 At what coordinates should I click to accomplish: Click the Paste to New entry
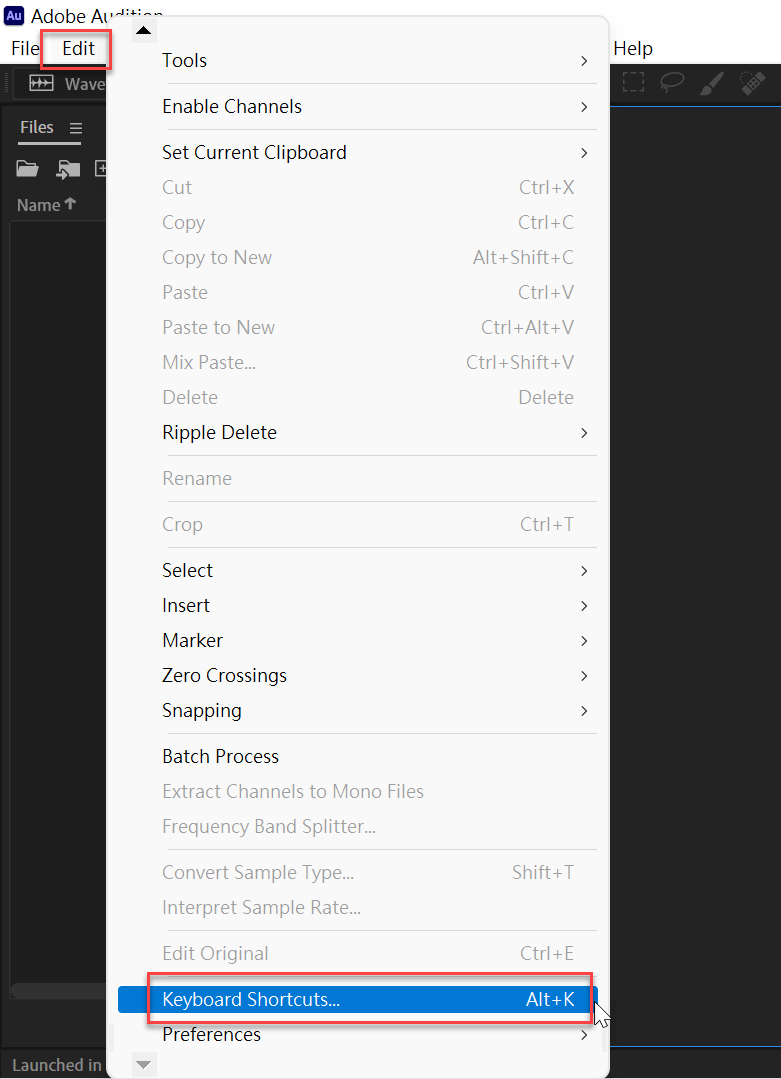358,328
